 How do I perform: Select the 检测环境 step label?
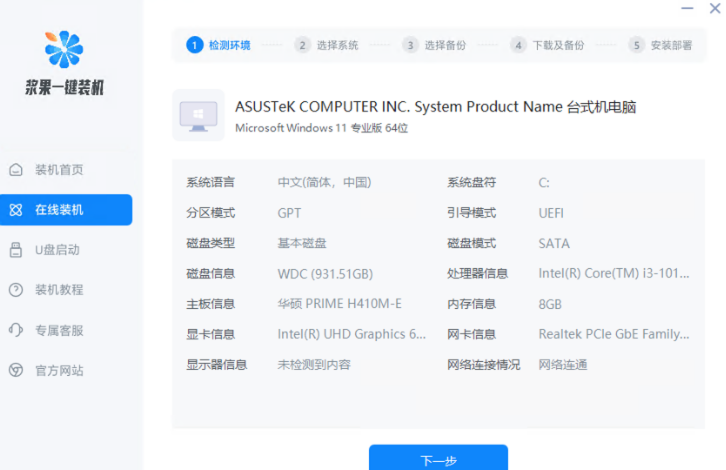[230, 45]
